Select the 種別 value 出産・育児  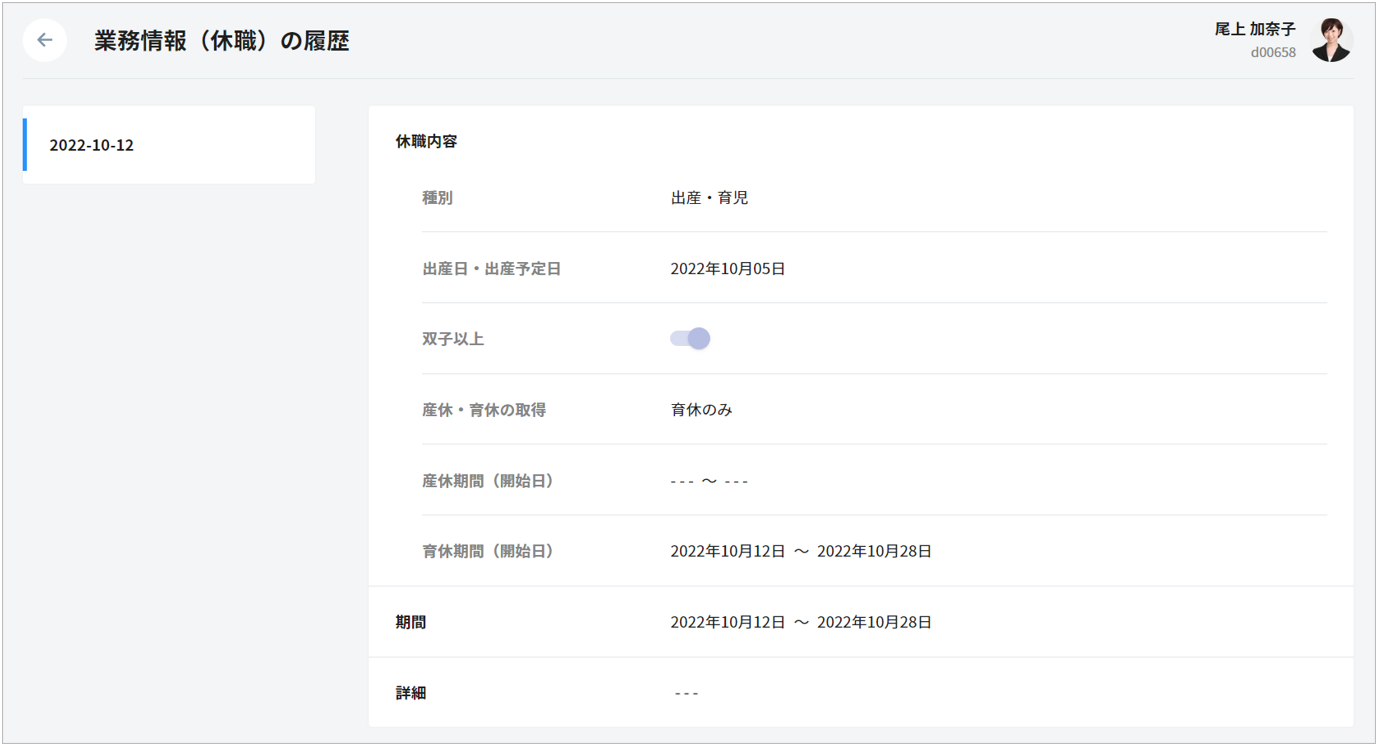[x=709, y=198]
